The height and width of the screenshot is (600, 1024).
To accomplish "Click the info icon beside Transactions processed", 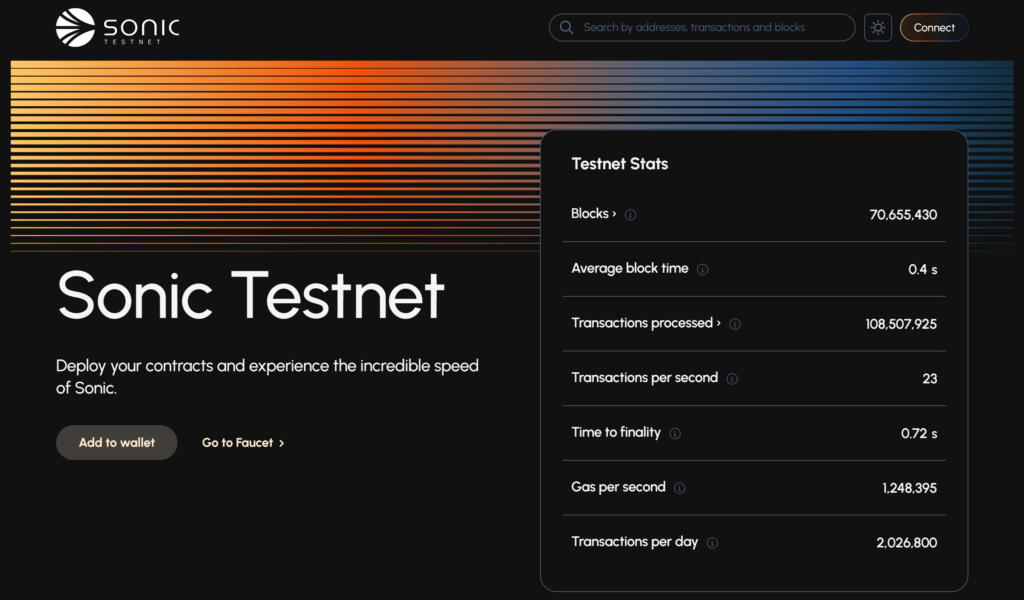I will [x=735, y=324].
